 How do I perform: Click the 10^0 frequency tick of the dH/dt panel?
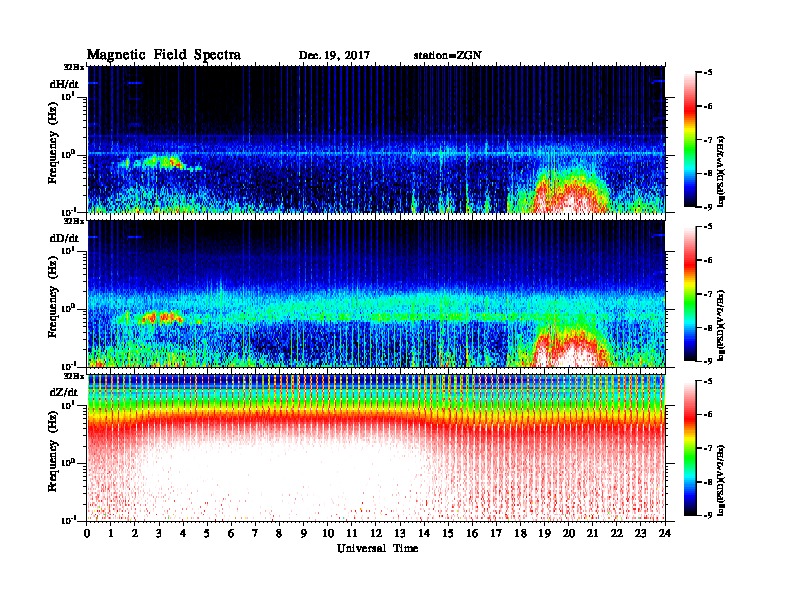click(x=68, y=154)
